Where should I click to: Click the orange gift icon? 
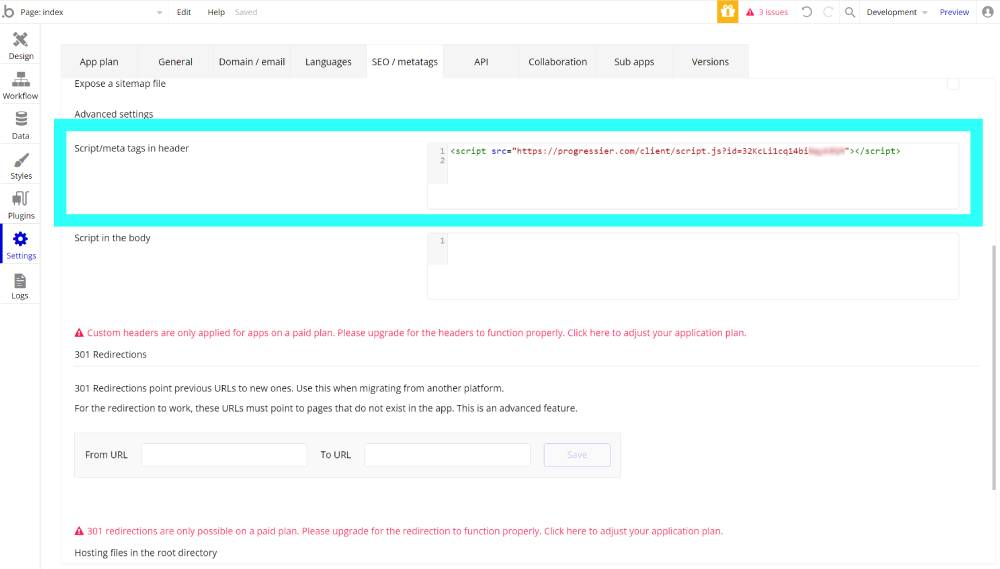[727, 11]
